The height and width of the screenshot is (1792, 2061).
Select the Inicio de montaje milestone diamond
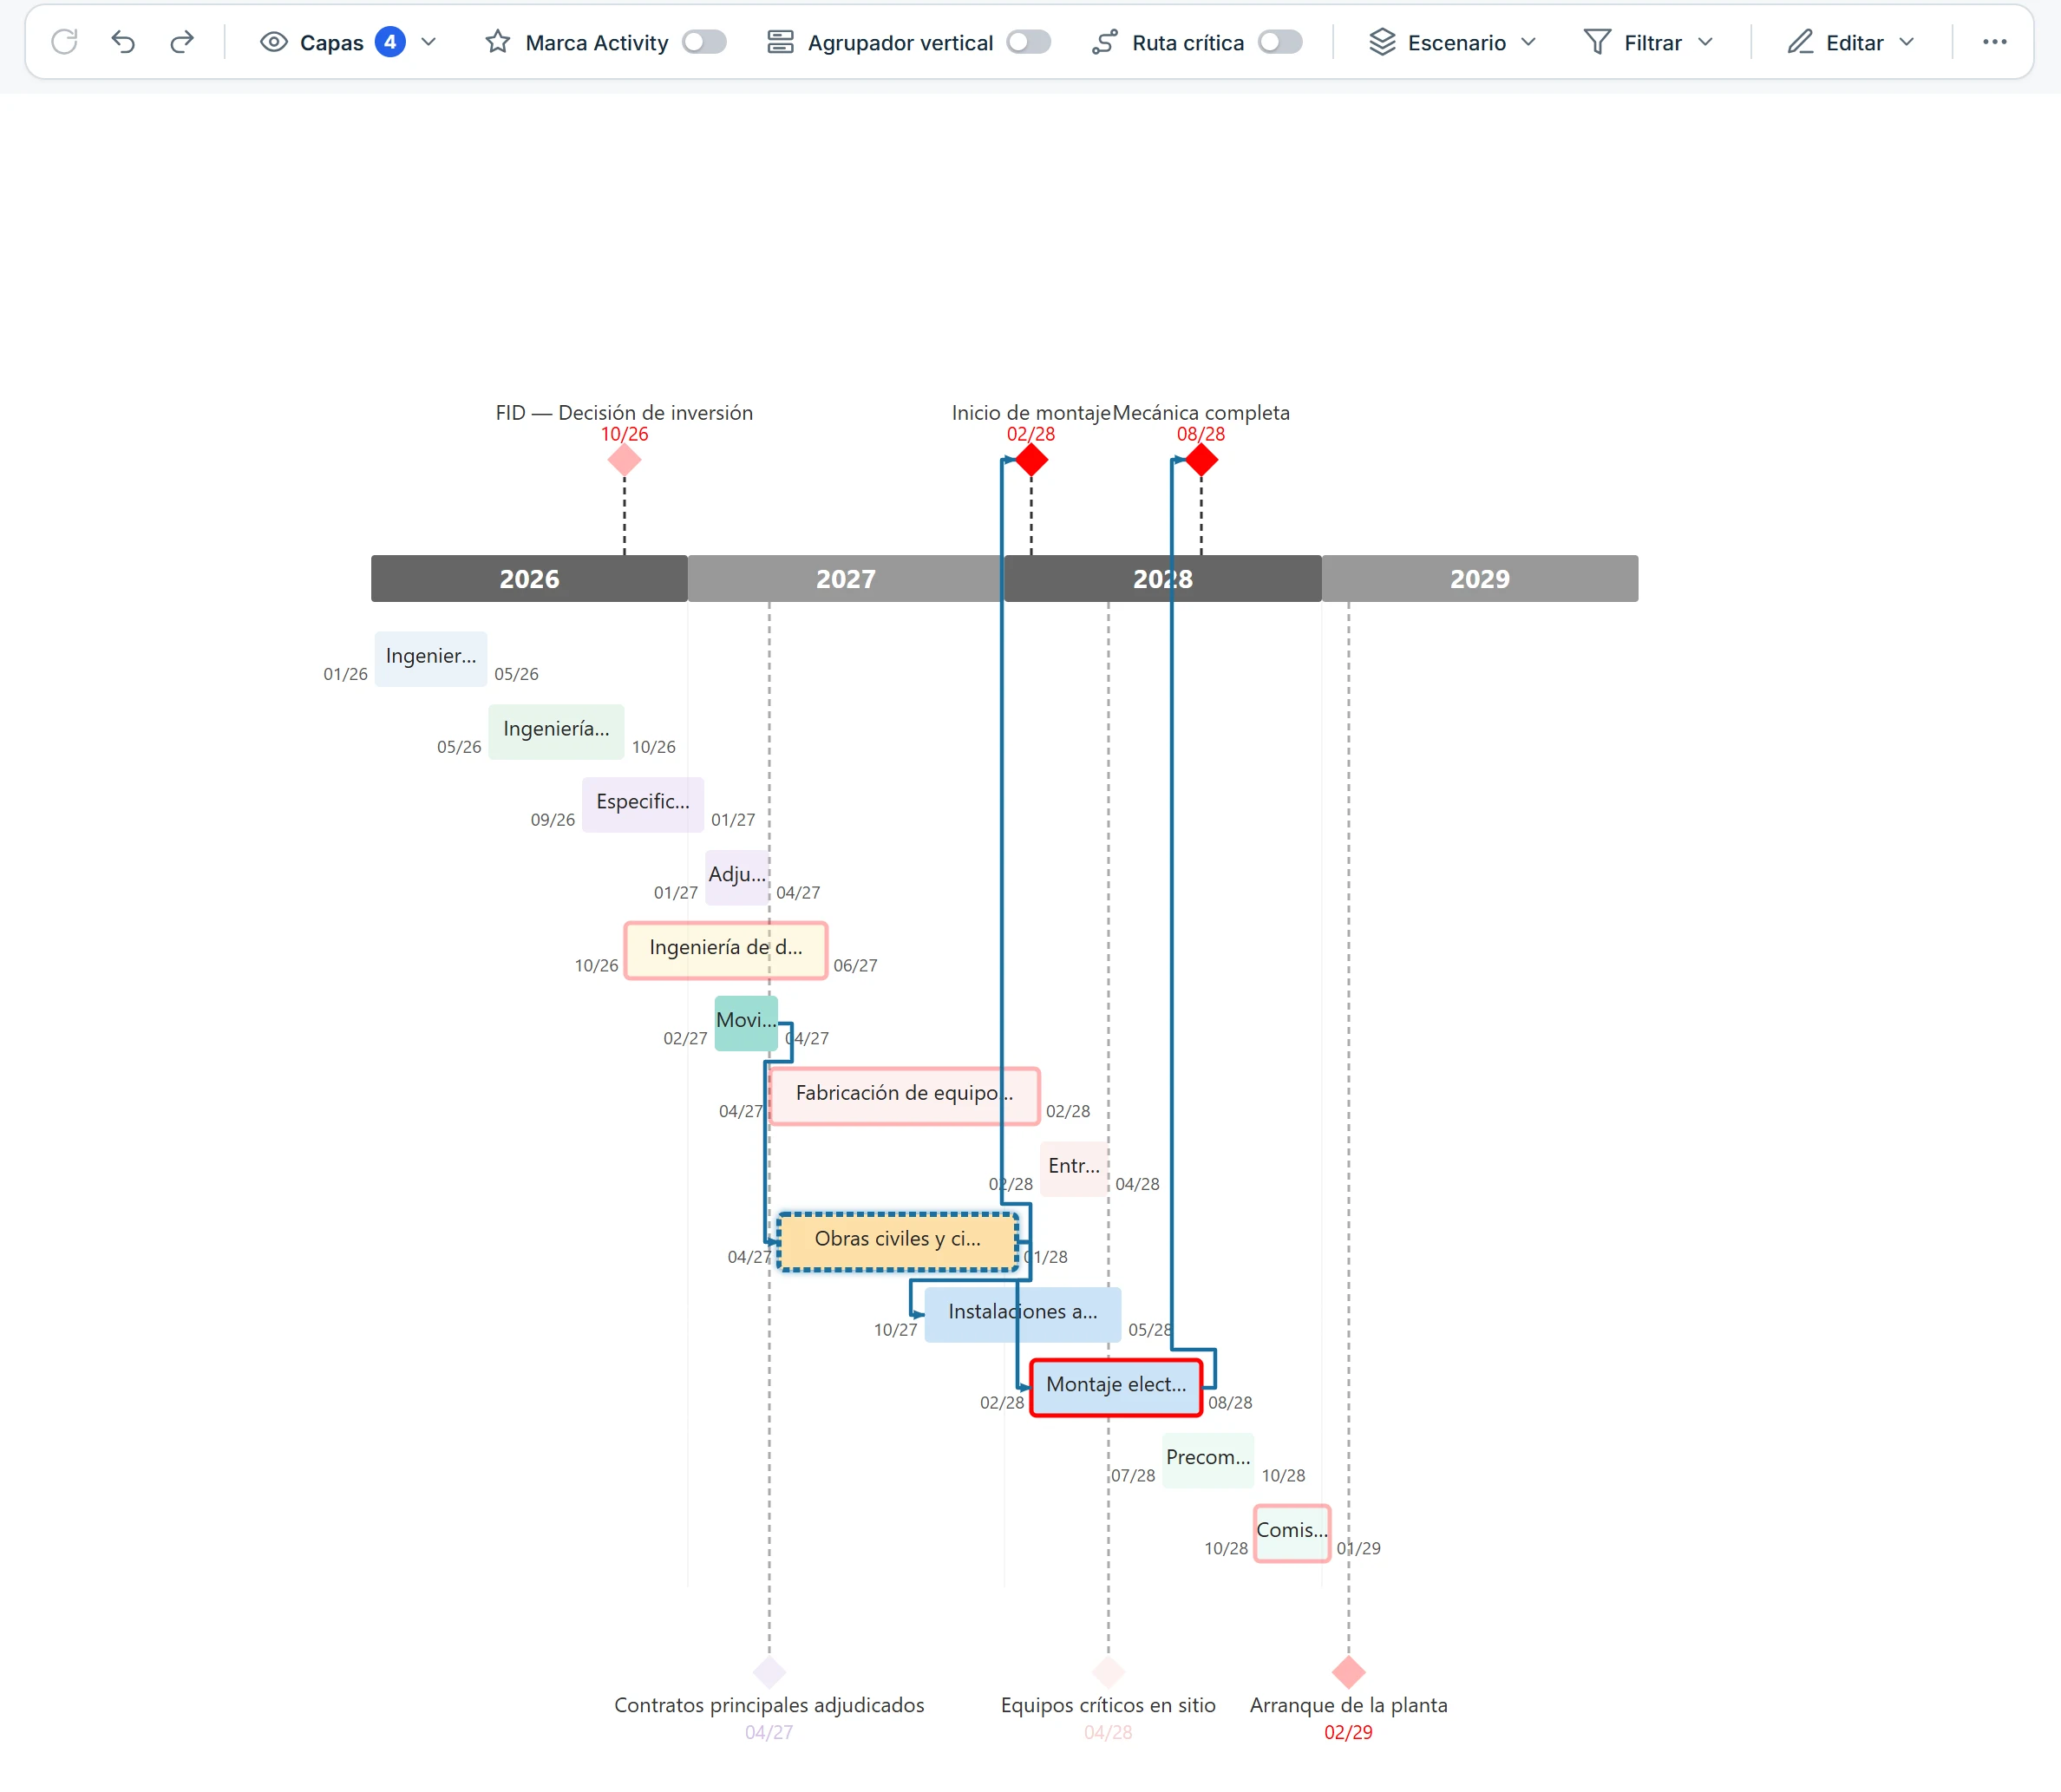(x=1031, y=460)
